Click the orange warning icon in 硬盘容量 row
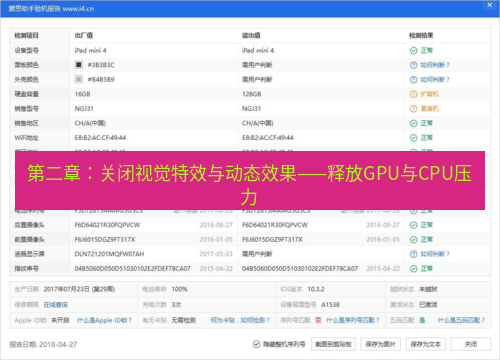Screen dimensions: 500x360 pos(413,94)
